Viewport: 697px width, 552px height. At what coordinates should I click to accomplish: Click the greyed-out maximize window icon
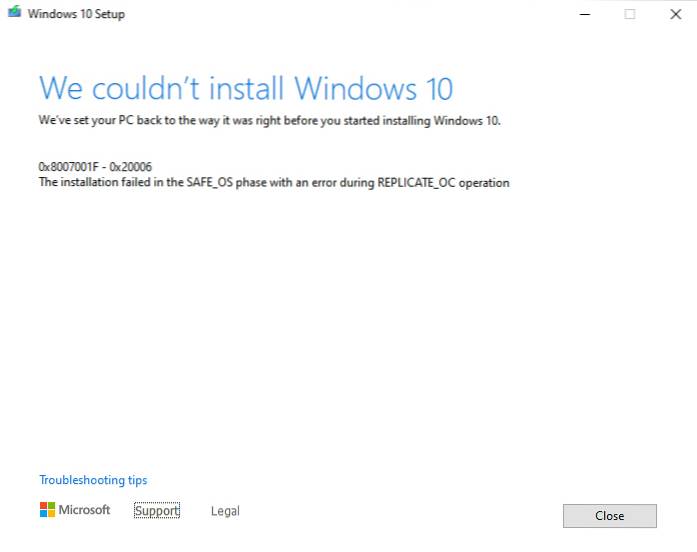pyautogui.click(x=629, y=14)
